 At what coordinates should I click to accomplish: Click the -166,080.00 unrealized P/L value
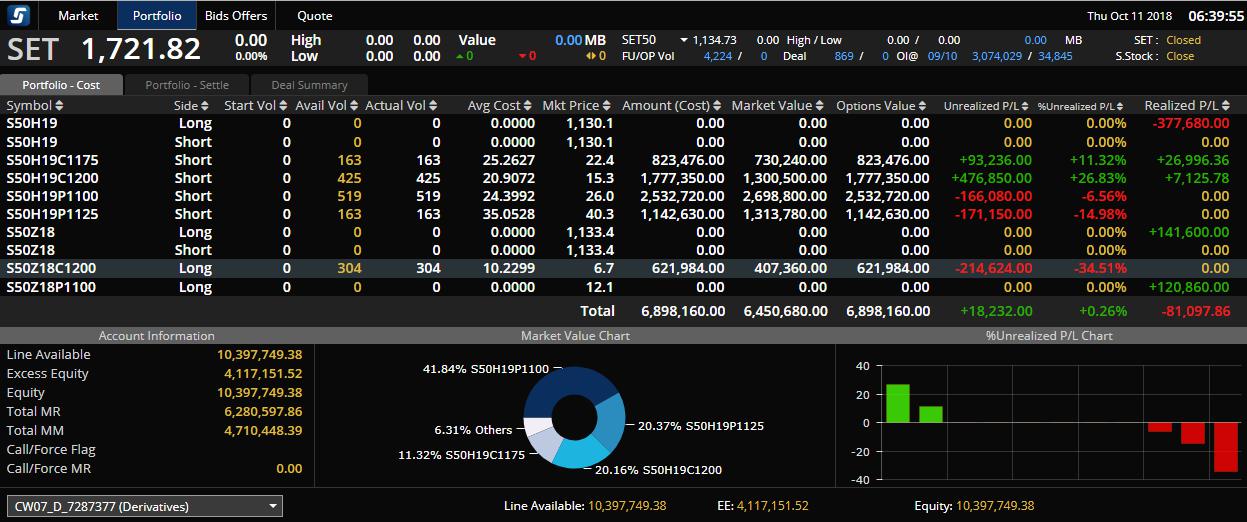[994, 196]
